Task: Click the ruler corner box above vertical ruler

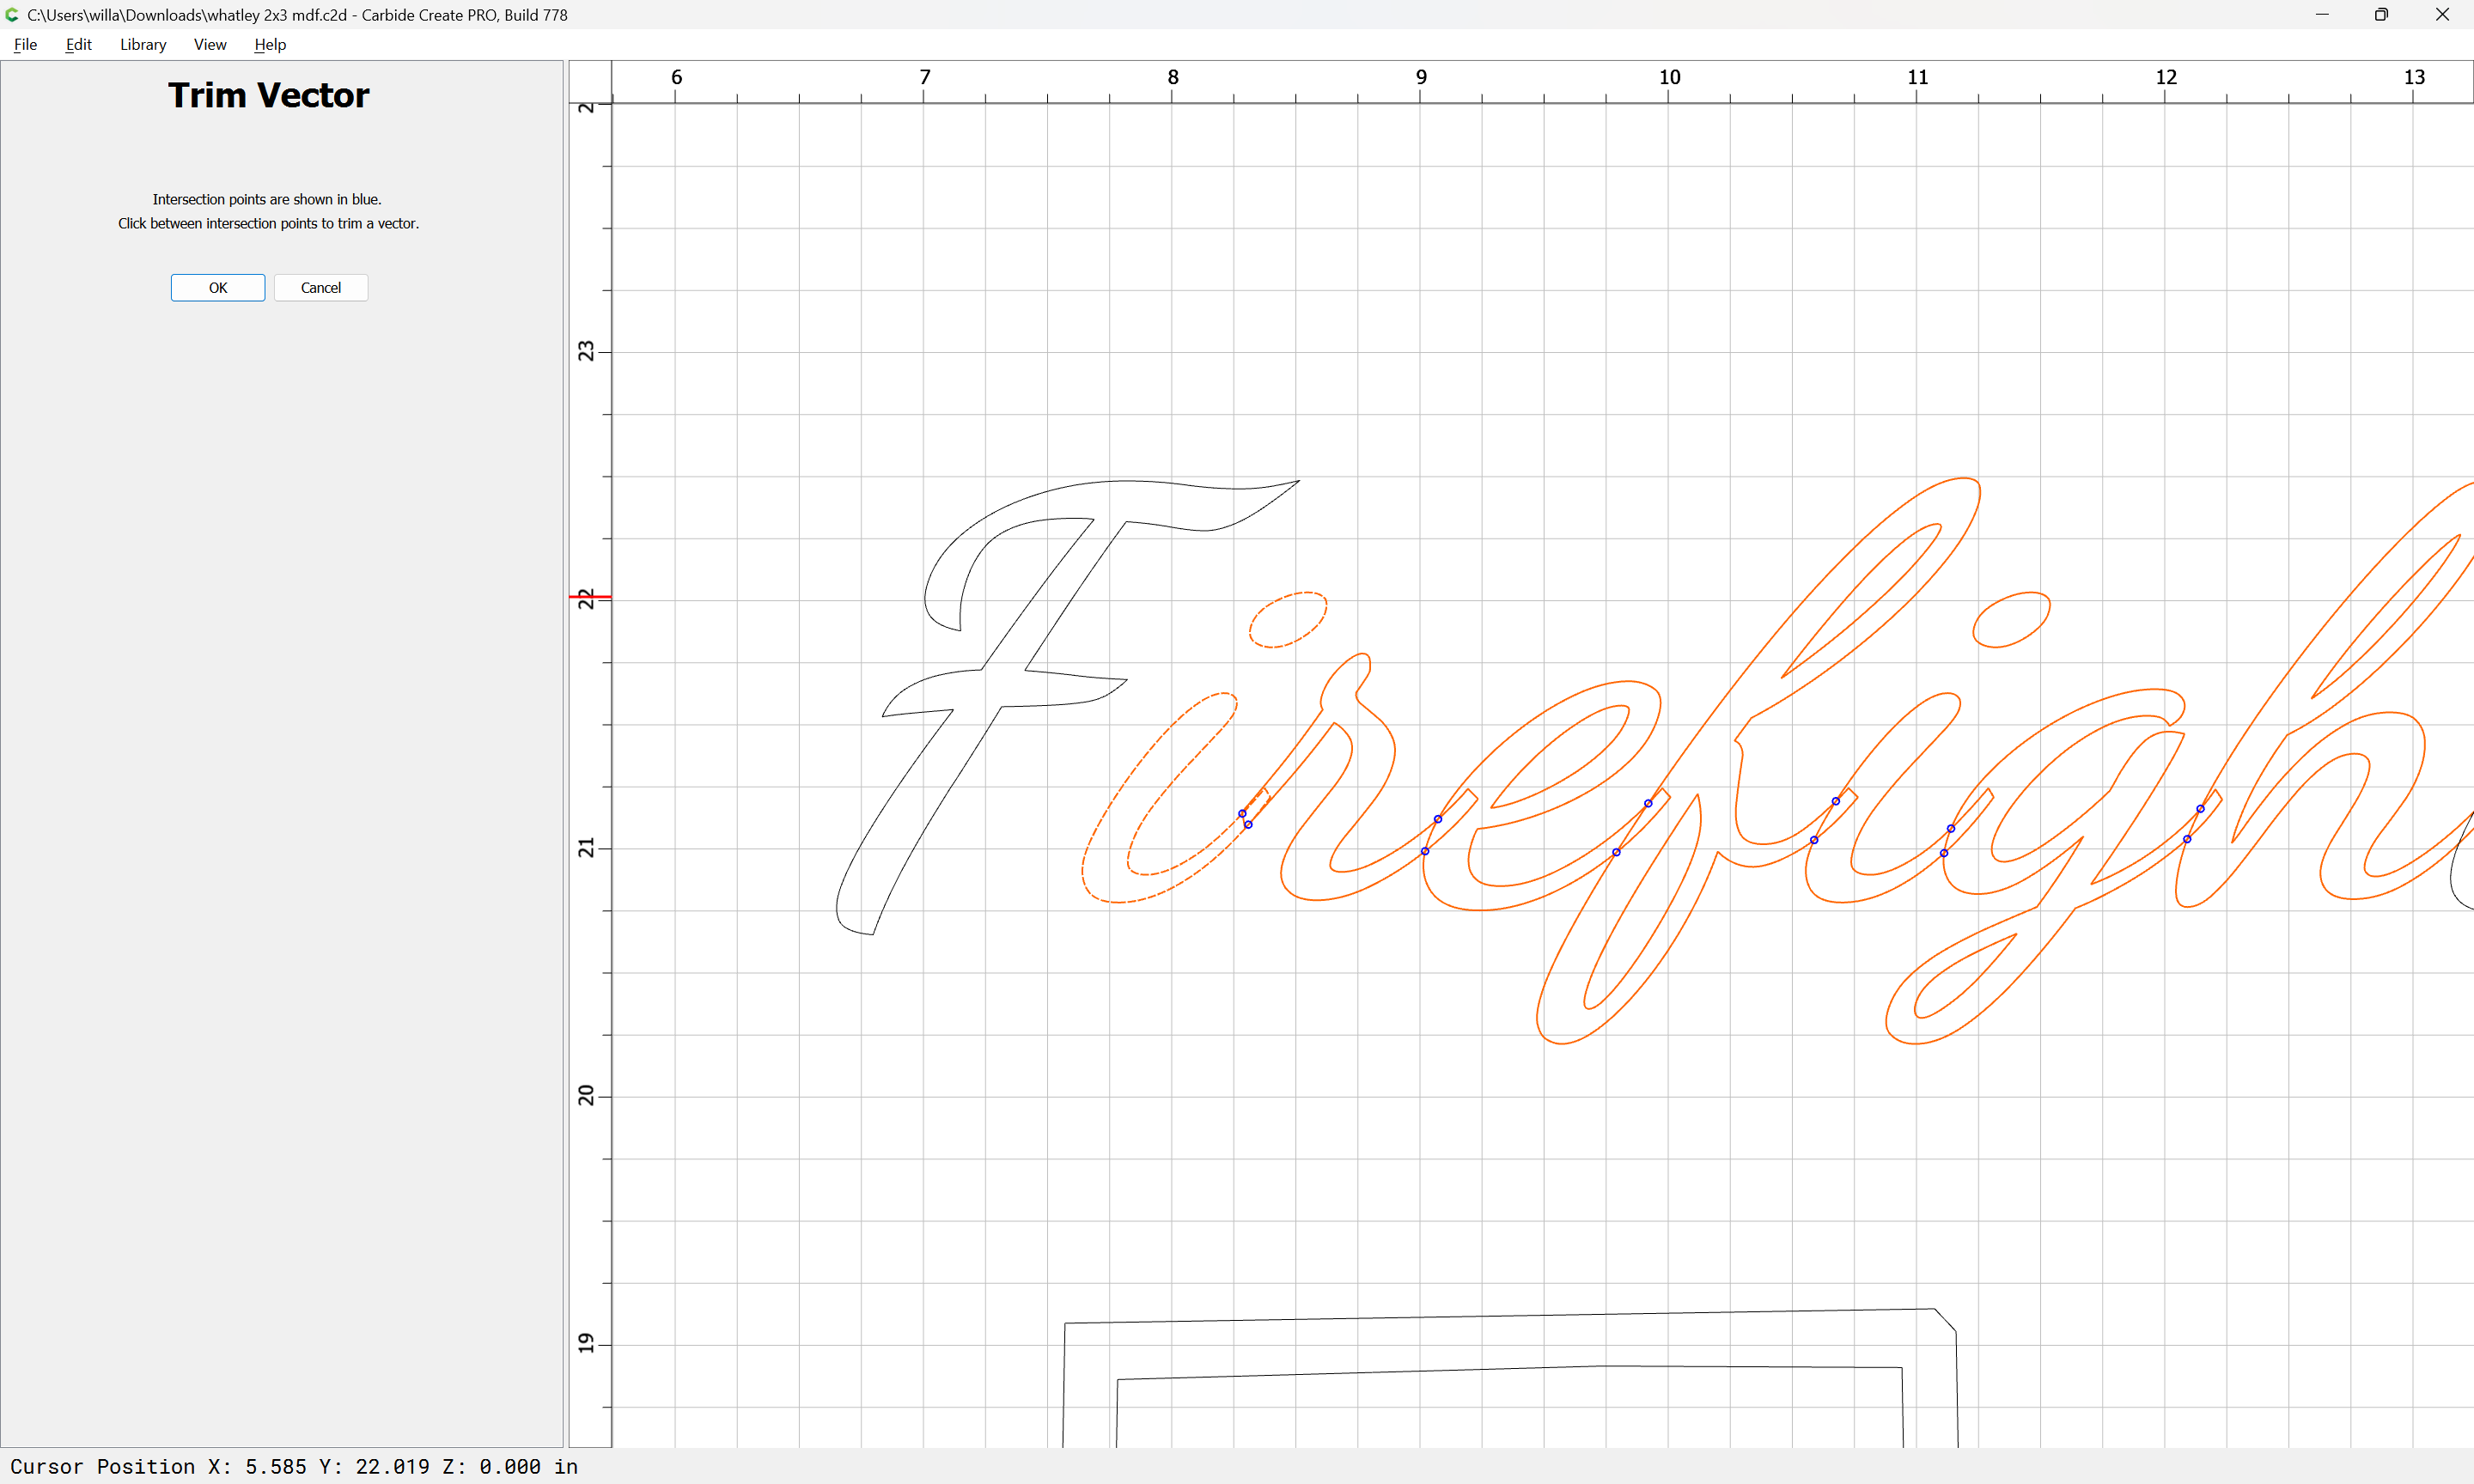Action: [590, 80]
